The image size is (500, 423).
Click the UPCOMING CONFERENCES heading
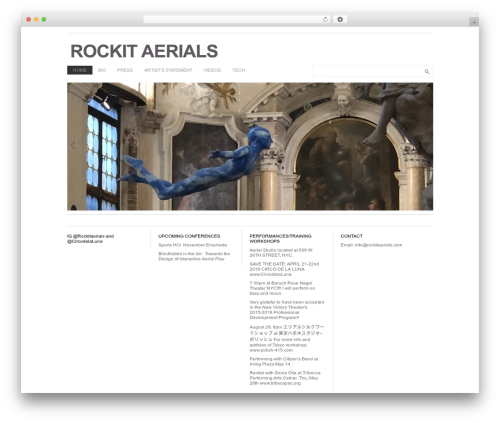click(189, 236)
